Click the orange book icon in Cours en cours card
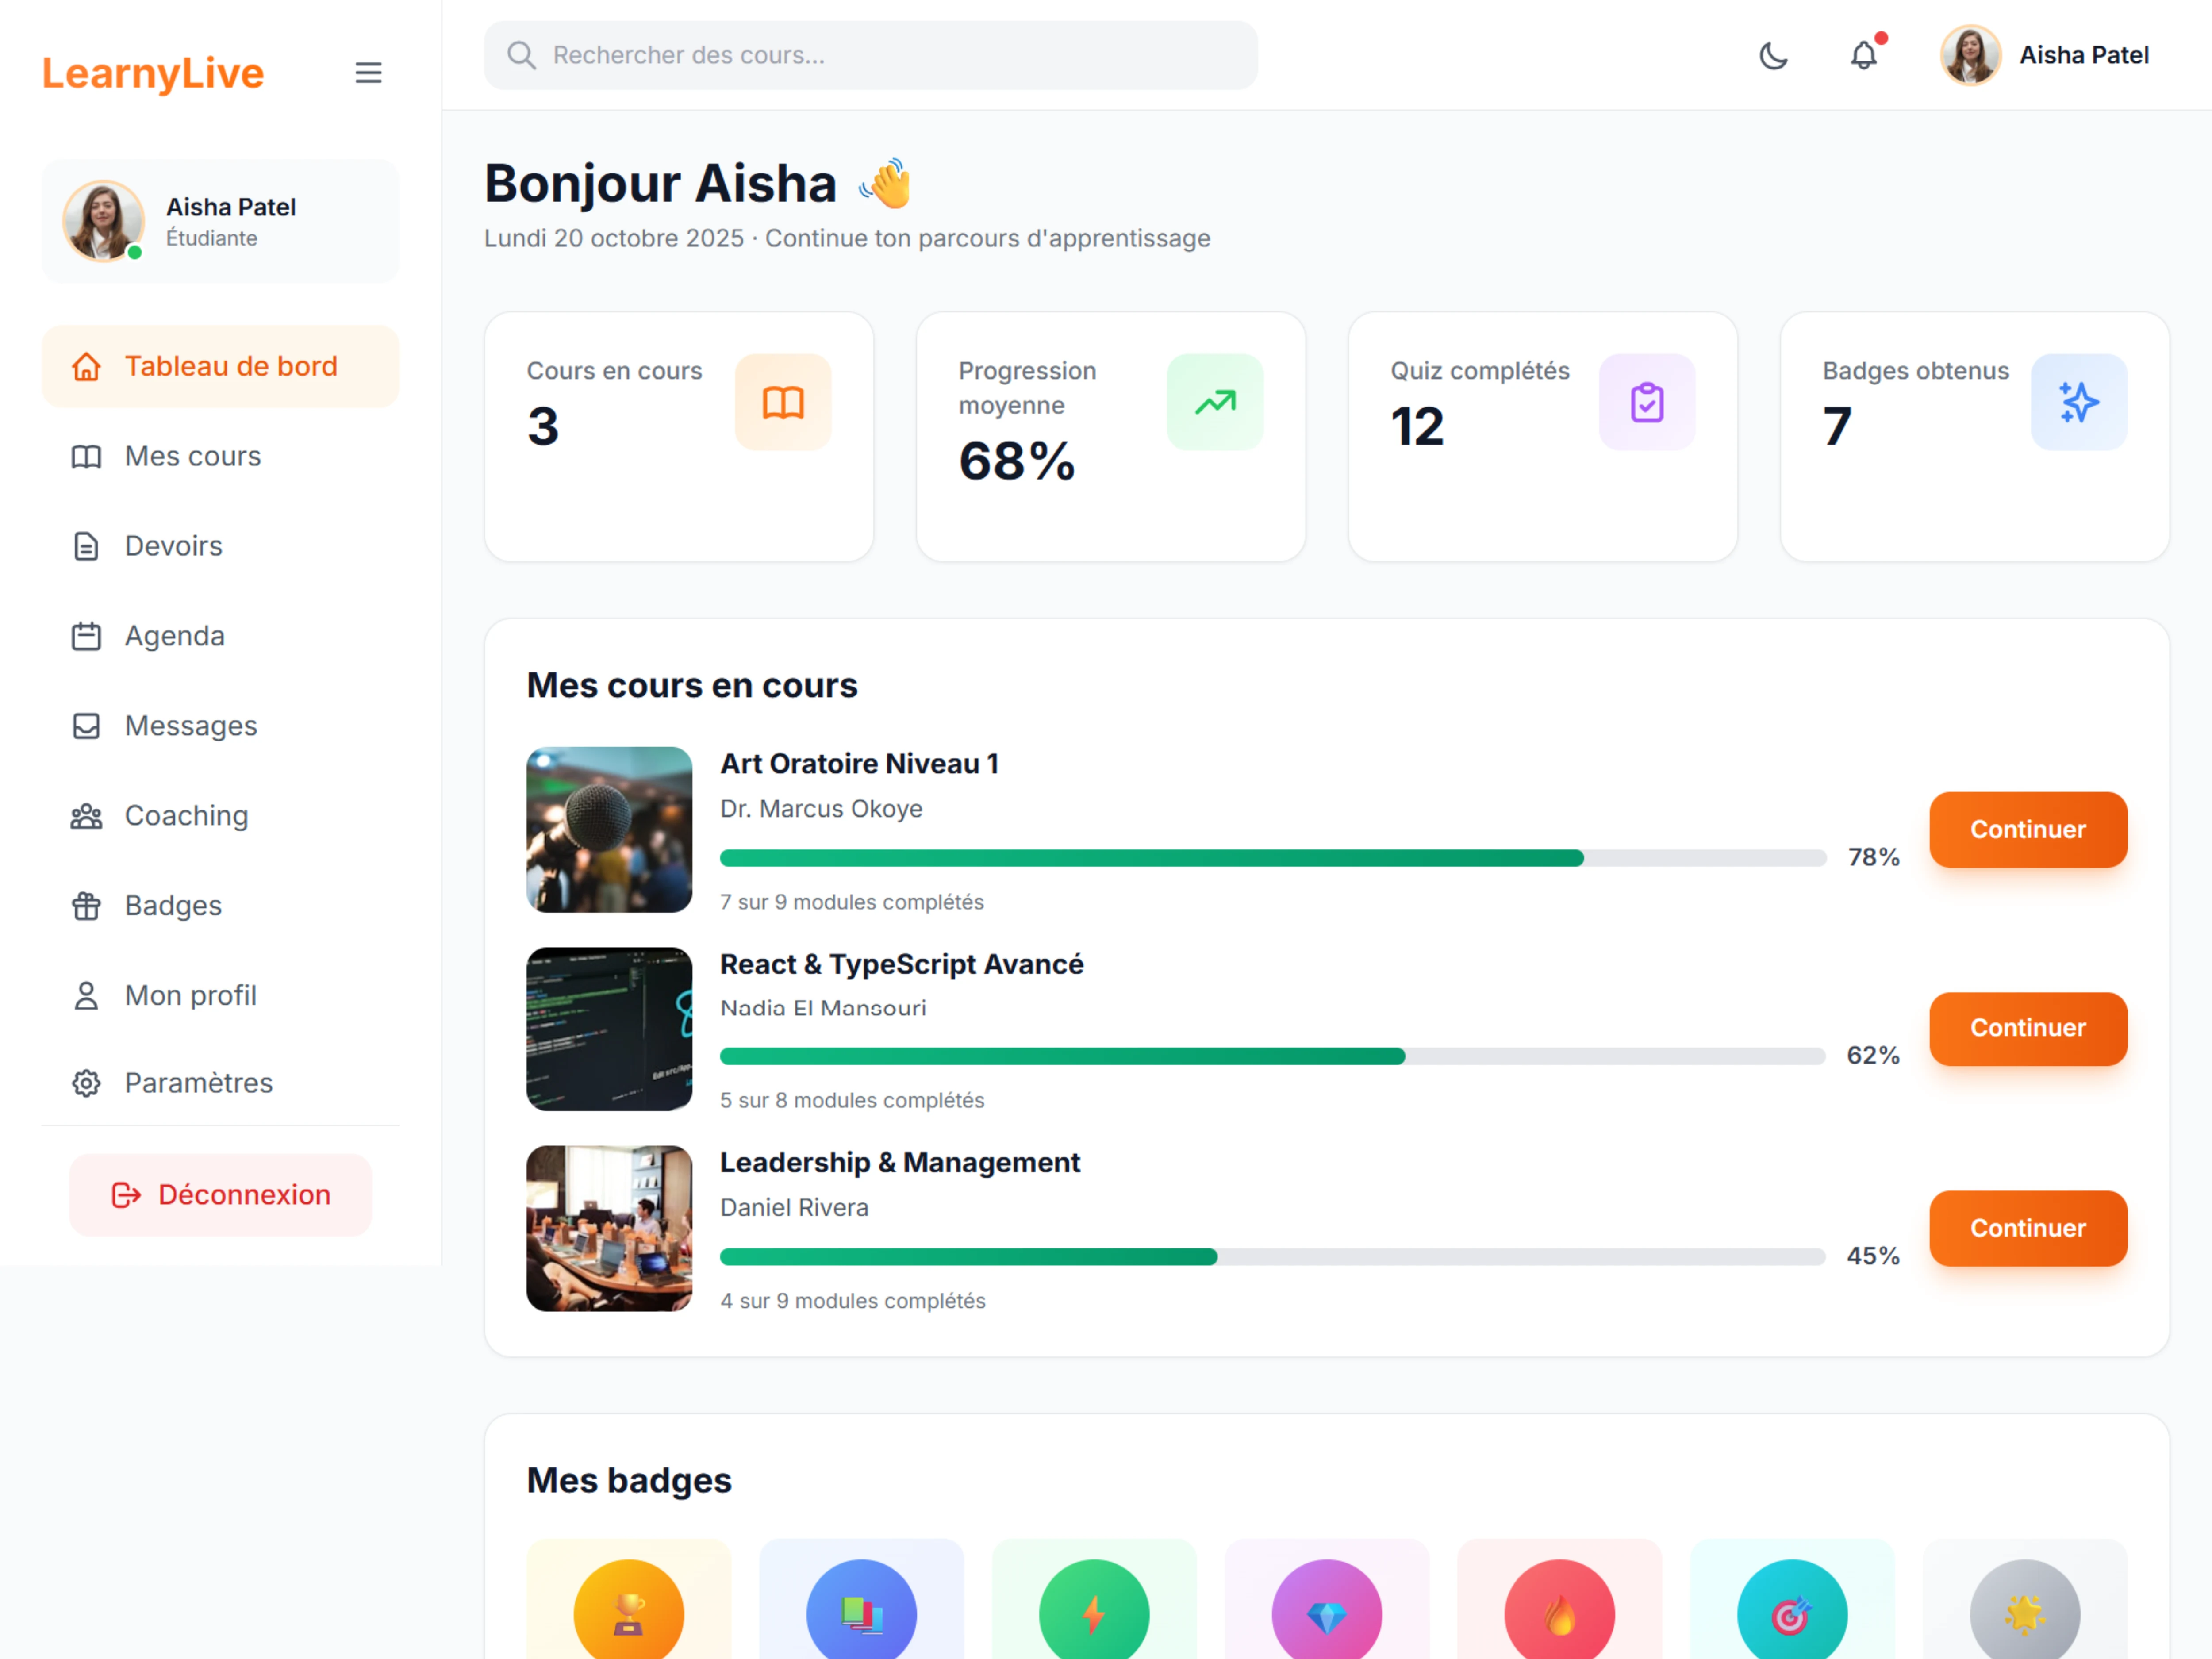Viewport: 2212px width, 1659px height. pyautogui.click(x=783, y=402)
